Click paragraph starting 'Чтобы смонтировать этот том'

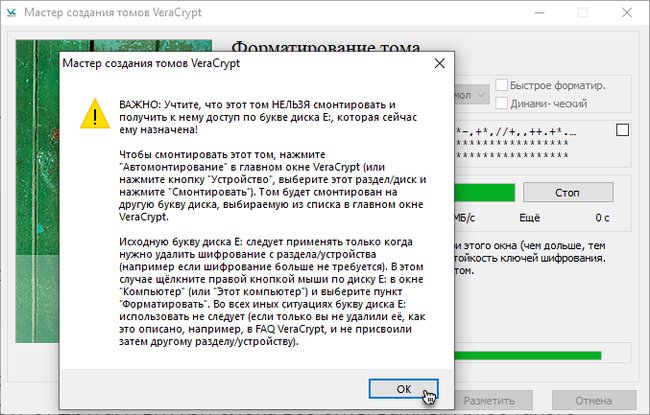[x=272, y=186]
